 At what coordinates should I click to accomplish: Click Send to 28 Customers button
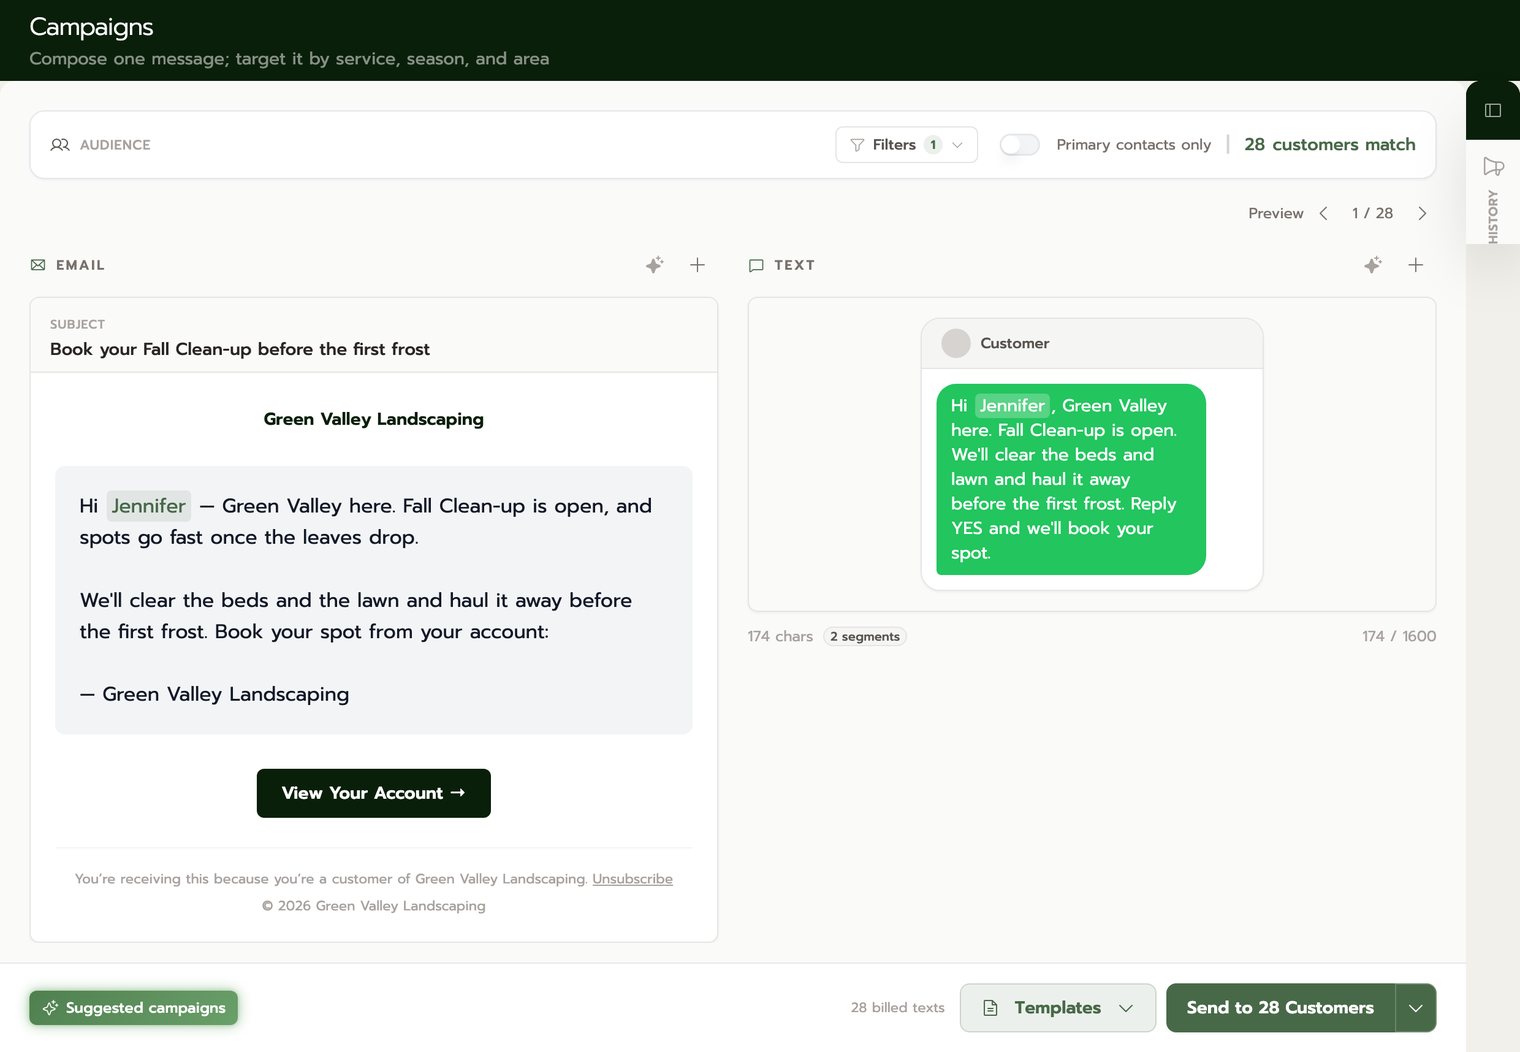1280,1008
